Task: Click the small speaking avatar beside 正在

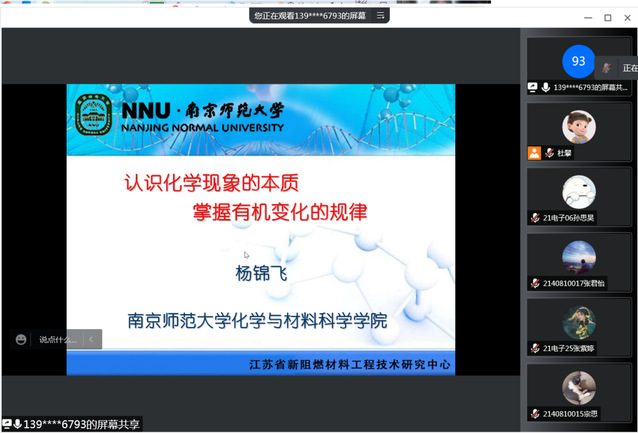Action: click(x=606, y=68)
